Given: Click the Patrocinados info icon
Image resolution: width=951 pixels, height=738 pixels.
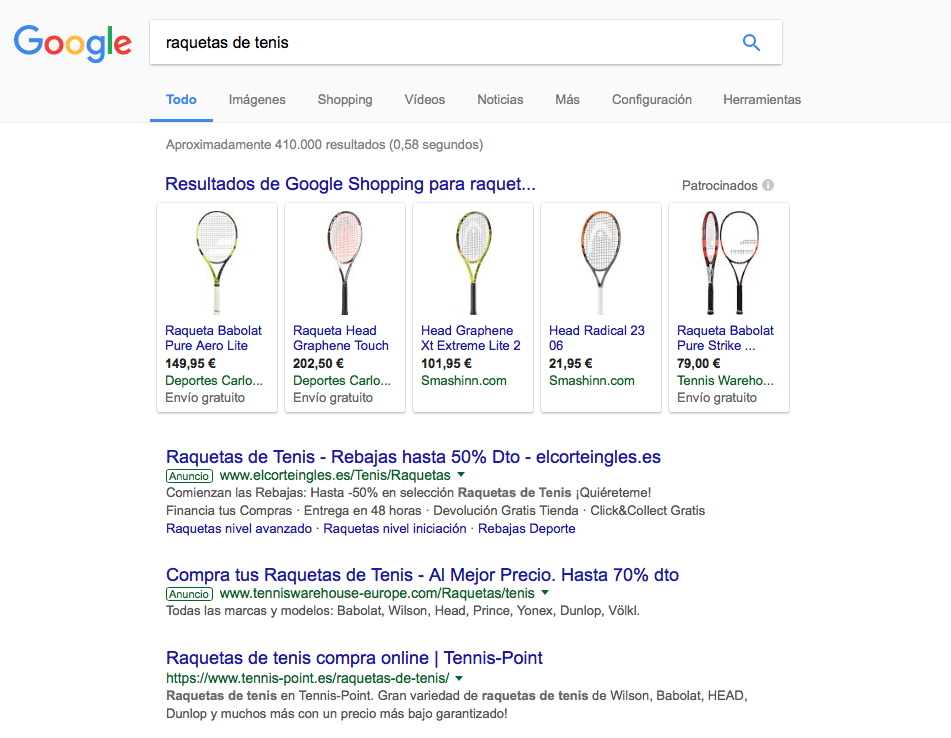Looking at the screenshot, I should (768, 185).
